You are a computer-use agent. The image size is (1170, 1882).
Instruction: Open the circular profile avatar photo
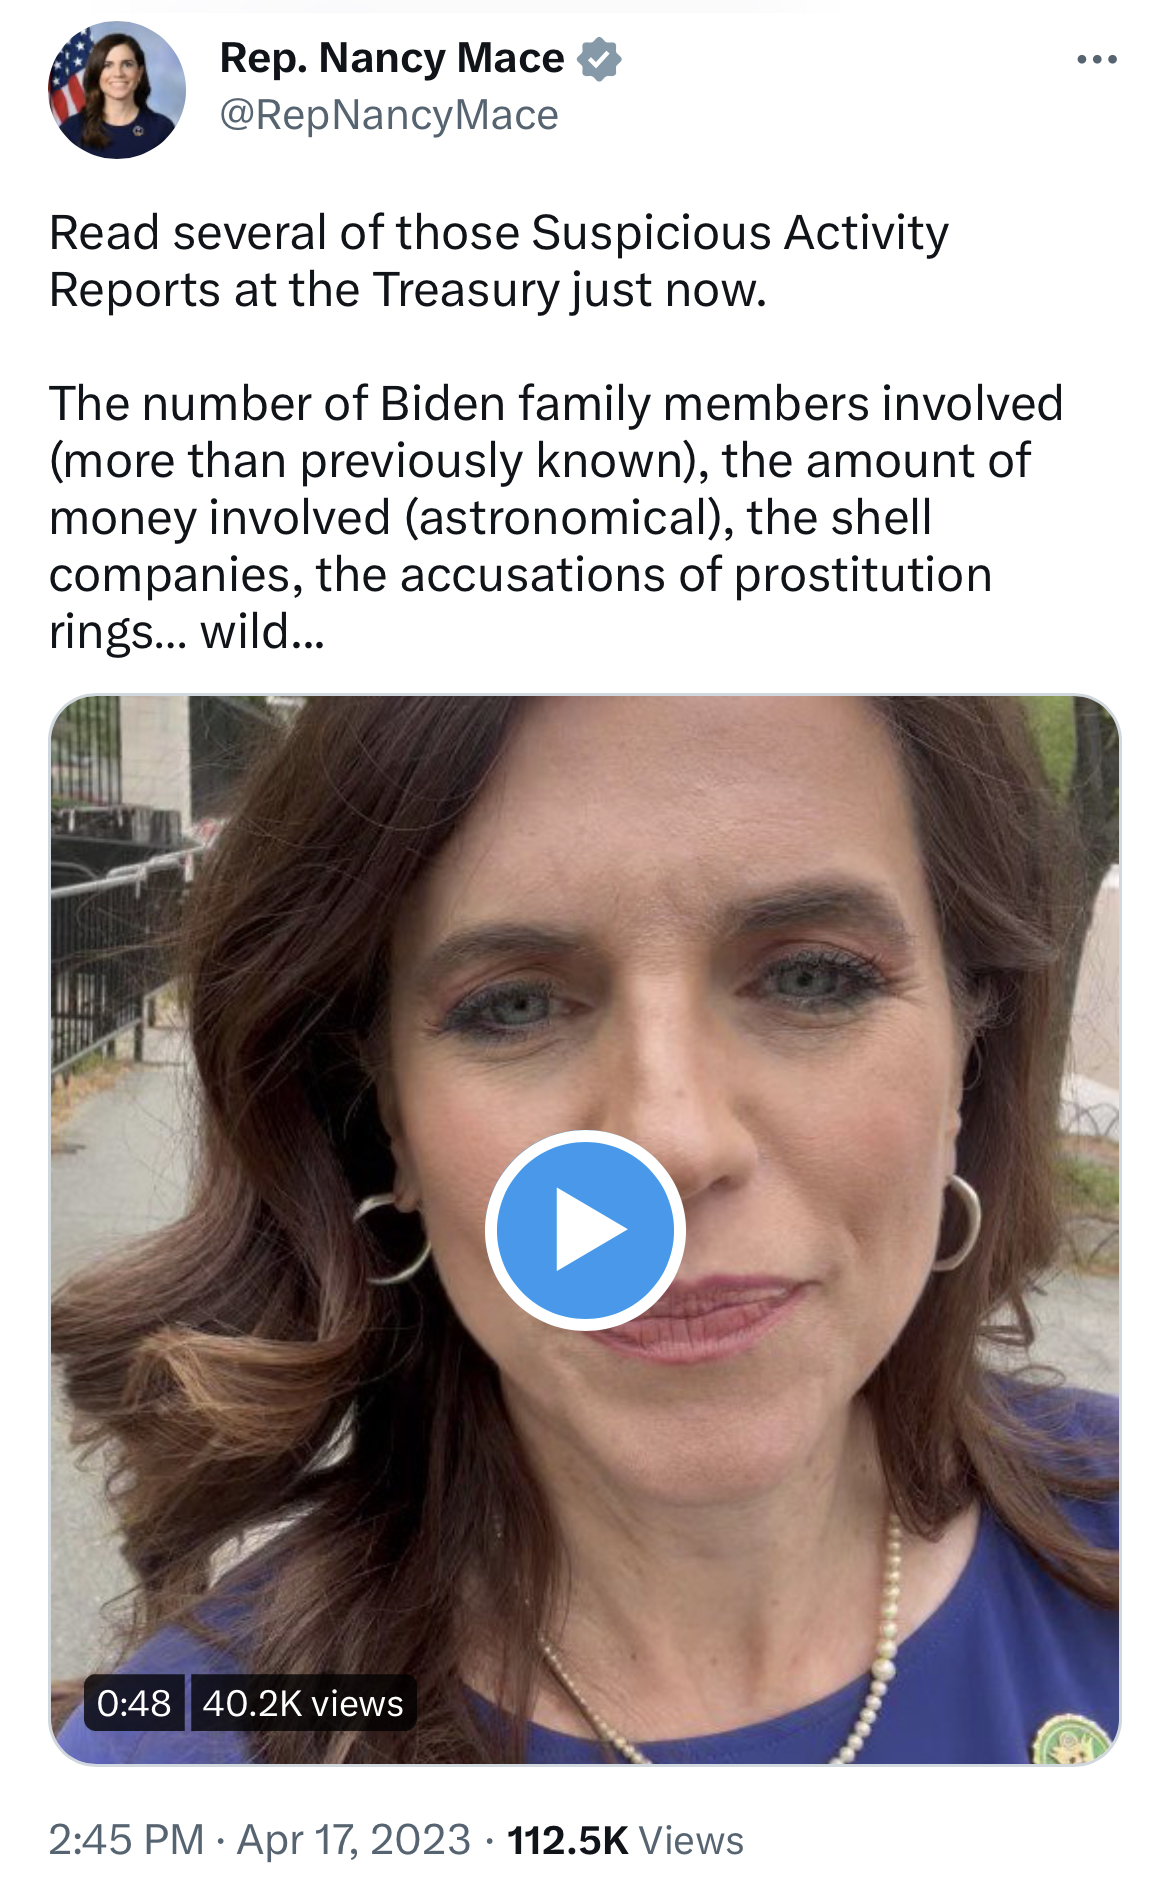(x=117, y=89)
